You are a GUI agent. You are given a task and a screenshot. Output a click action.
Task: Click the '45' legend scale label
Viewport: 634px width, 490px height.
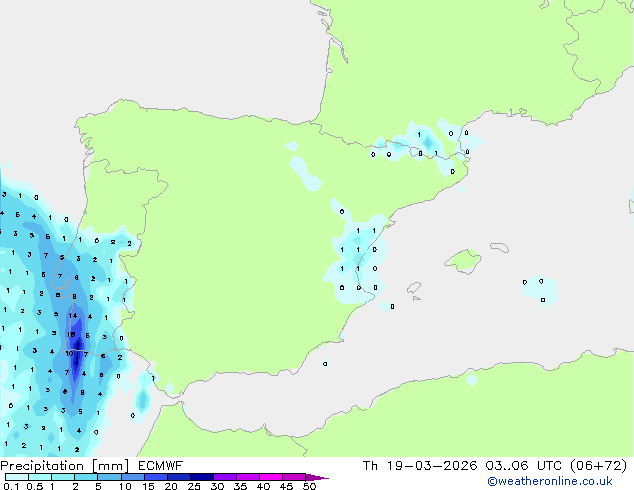click(x=286, y=486)
